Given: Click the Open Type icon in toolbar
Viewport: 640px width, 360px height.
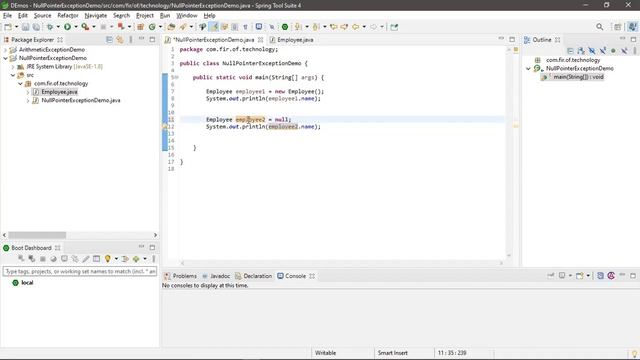Looking at the screenshot, I should click(x=171, y=27).
